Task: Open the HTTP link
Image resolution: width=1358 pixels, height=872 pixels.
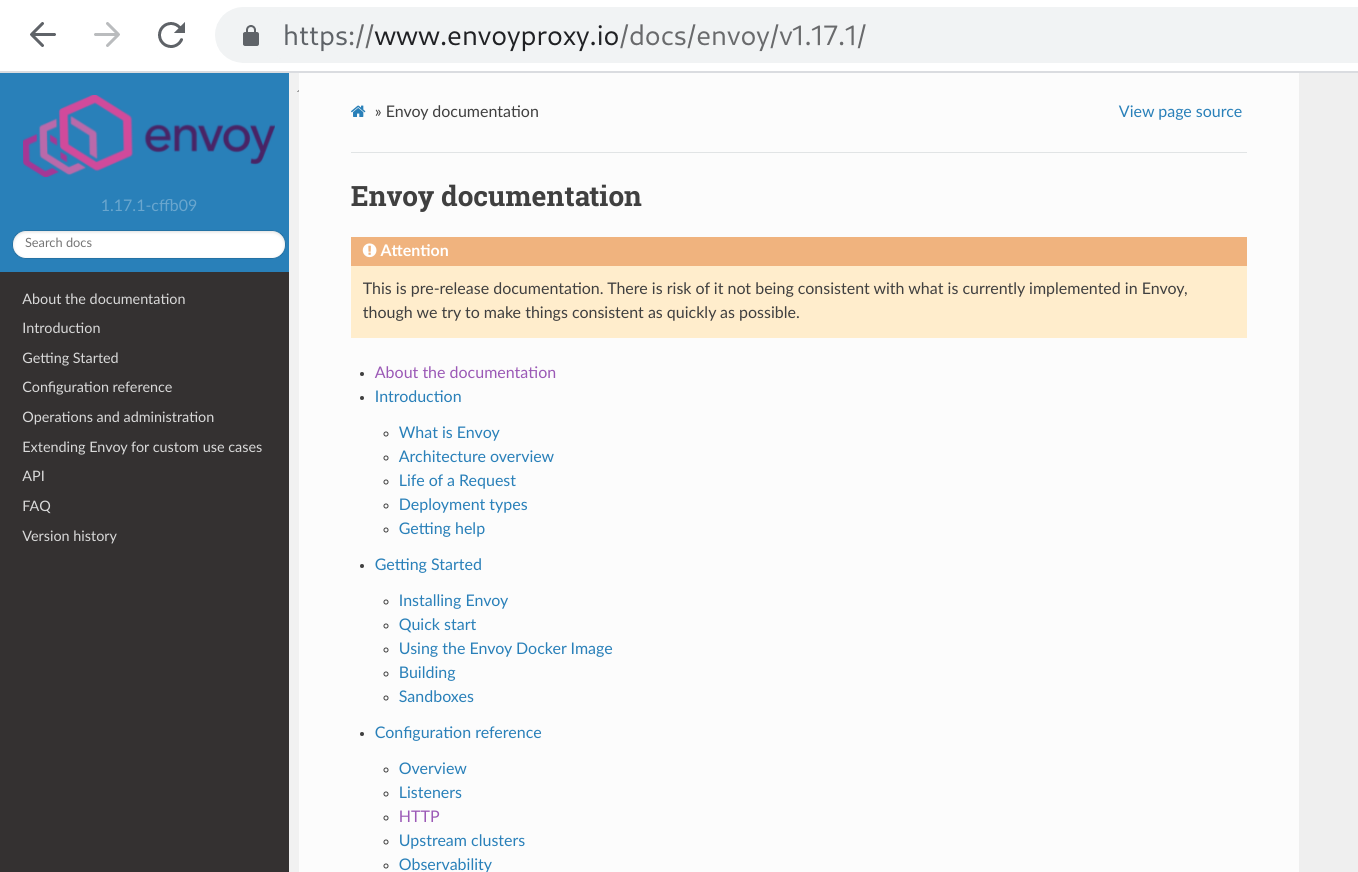Action: [x=419, y=816]
